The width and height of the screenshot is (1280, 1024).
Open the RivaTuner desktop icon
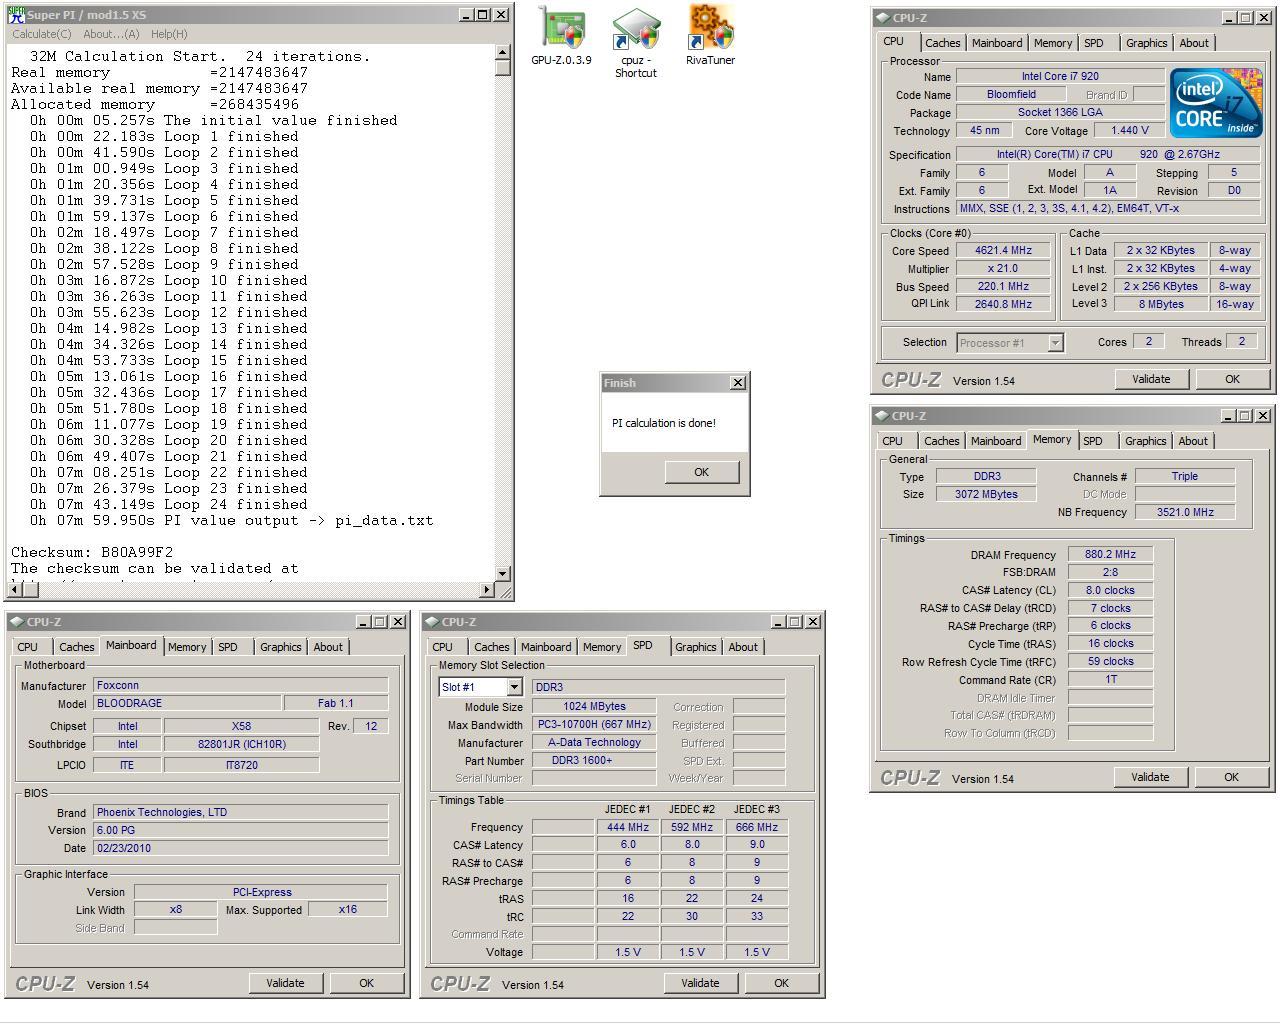click(711, 36)
